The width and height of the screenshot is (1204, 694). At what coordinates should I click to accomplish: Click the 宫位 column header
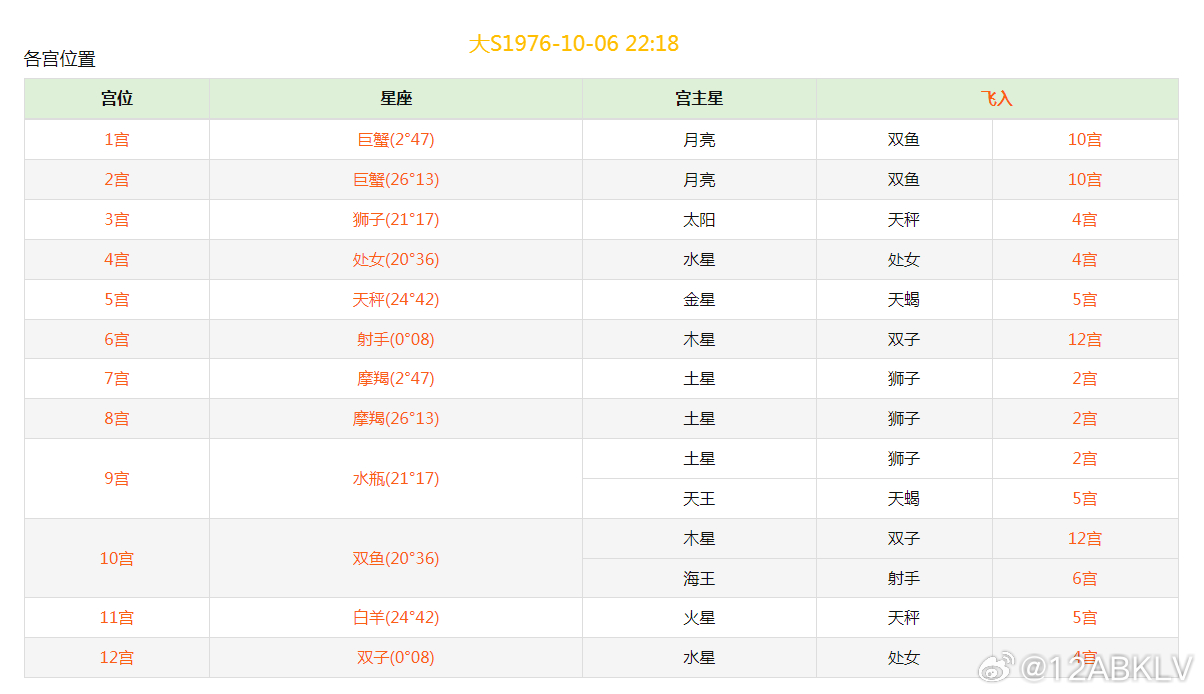point(117,99)
